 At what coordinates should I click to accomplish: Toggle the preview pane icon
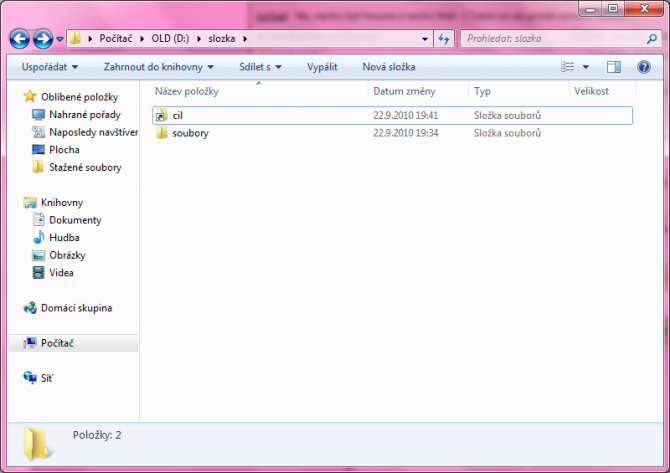[614, 67]
